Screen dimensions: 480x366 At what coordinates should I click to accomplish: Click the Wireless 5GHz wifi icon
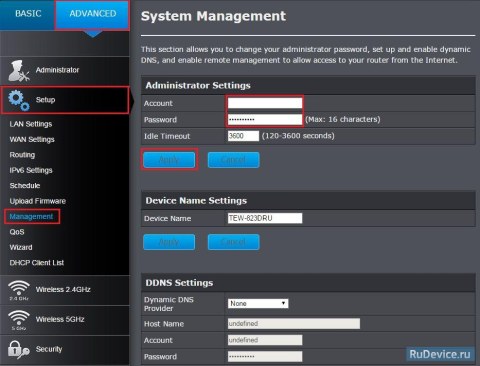click(x=19, y=320)
